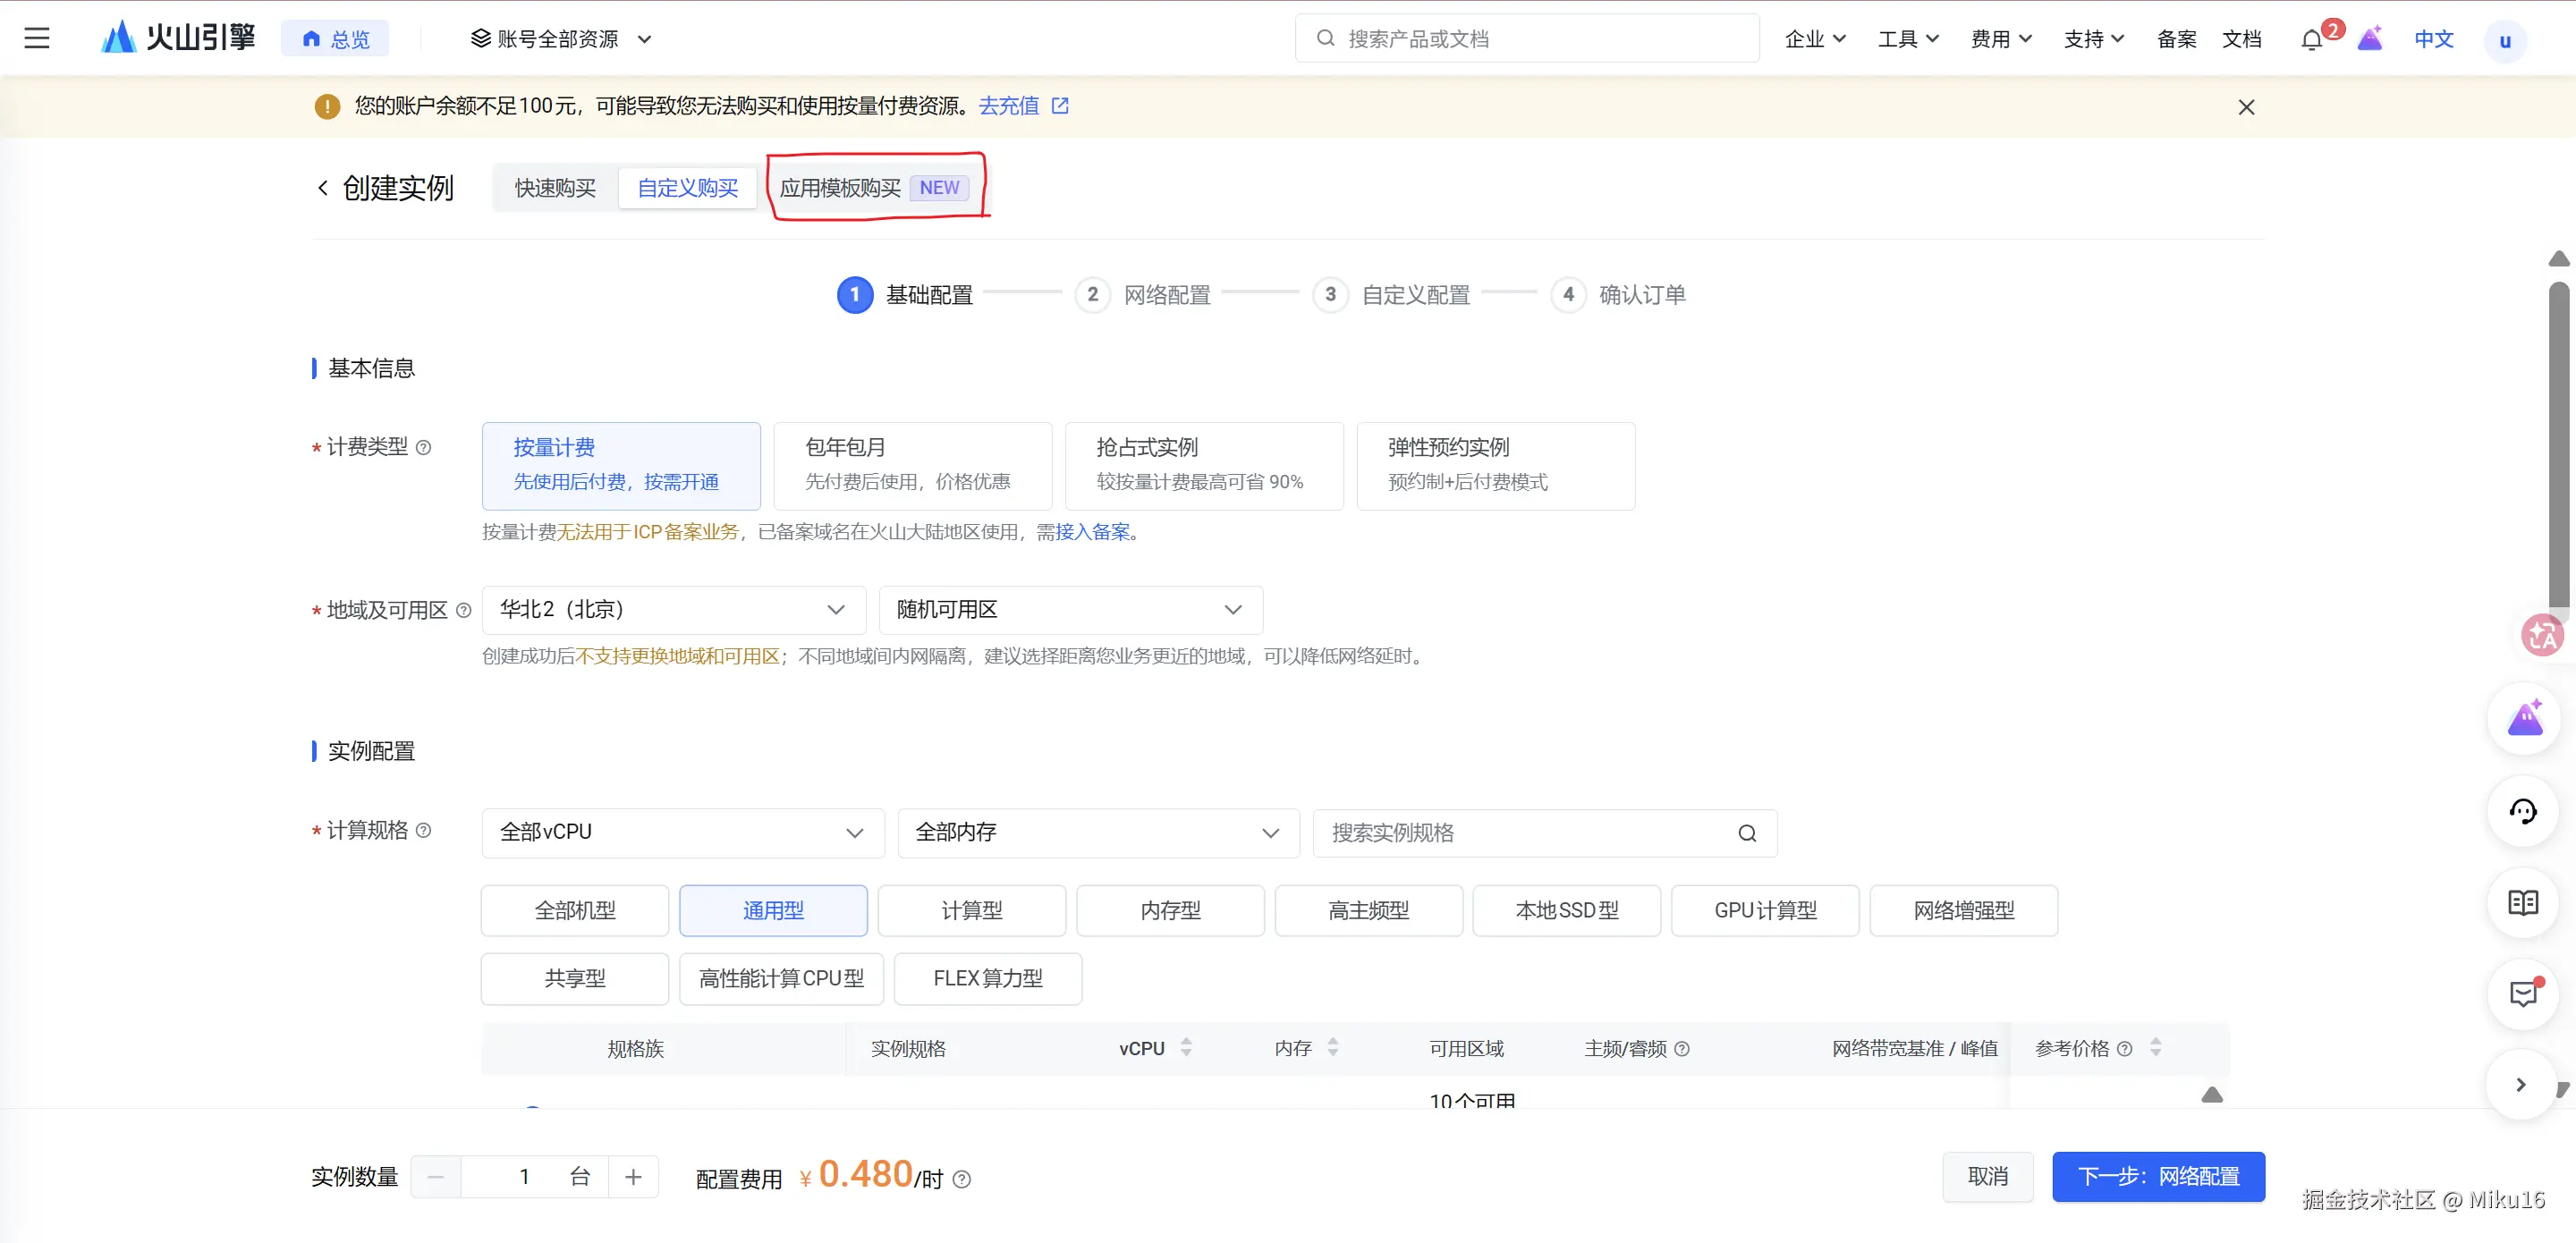Select the 包年包月 billing type

912,465
